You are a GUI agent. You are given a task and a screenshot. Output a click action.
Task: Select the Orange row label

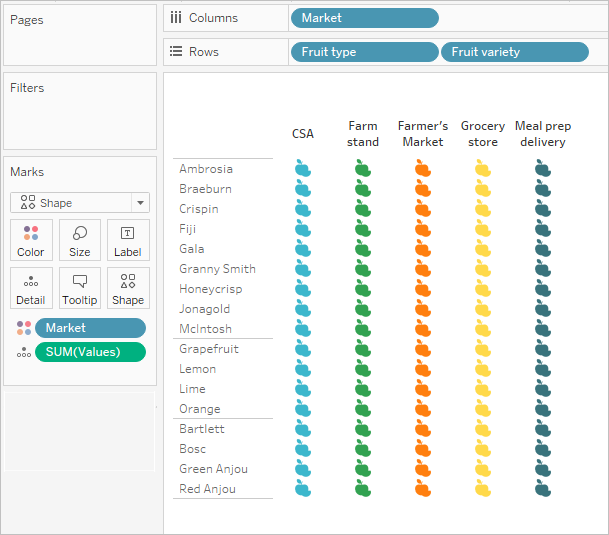point(200,409)
